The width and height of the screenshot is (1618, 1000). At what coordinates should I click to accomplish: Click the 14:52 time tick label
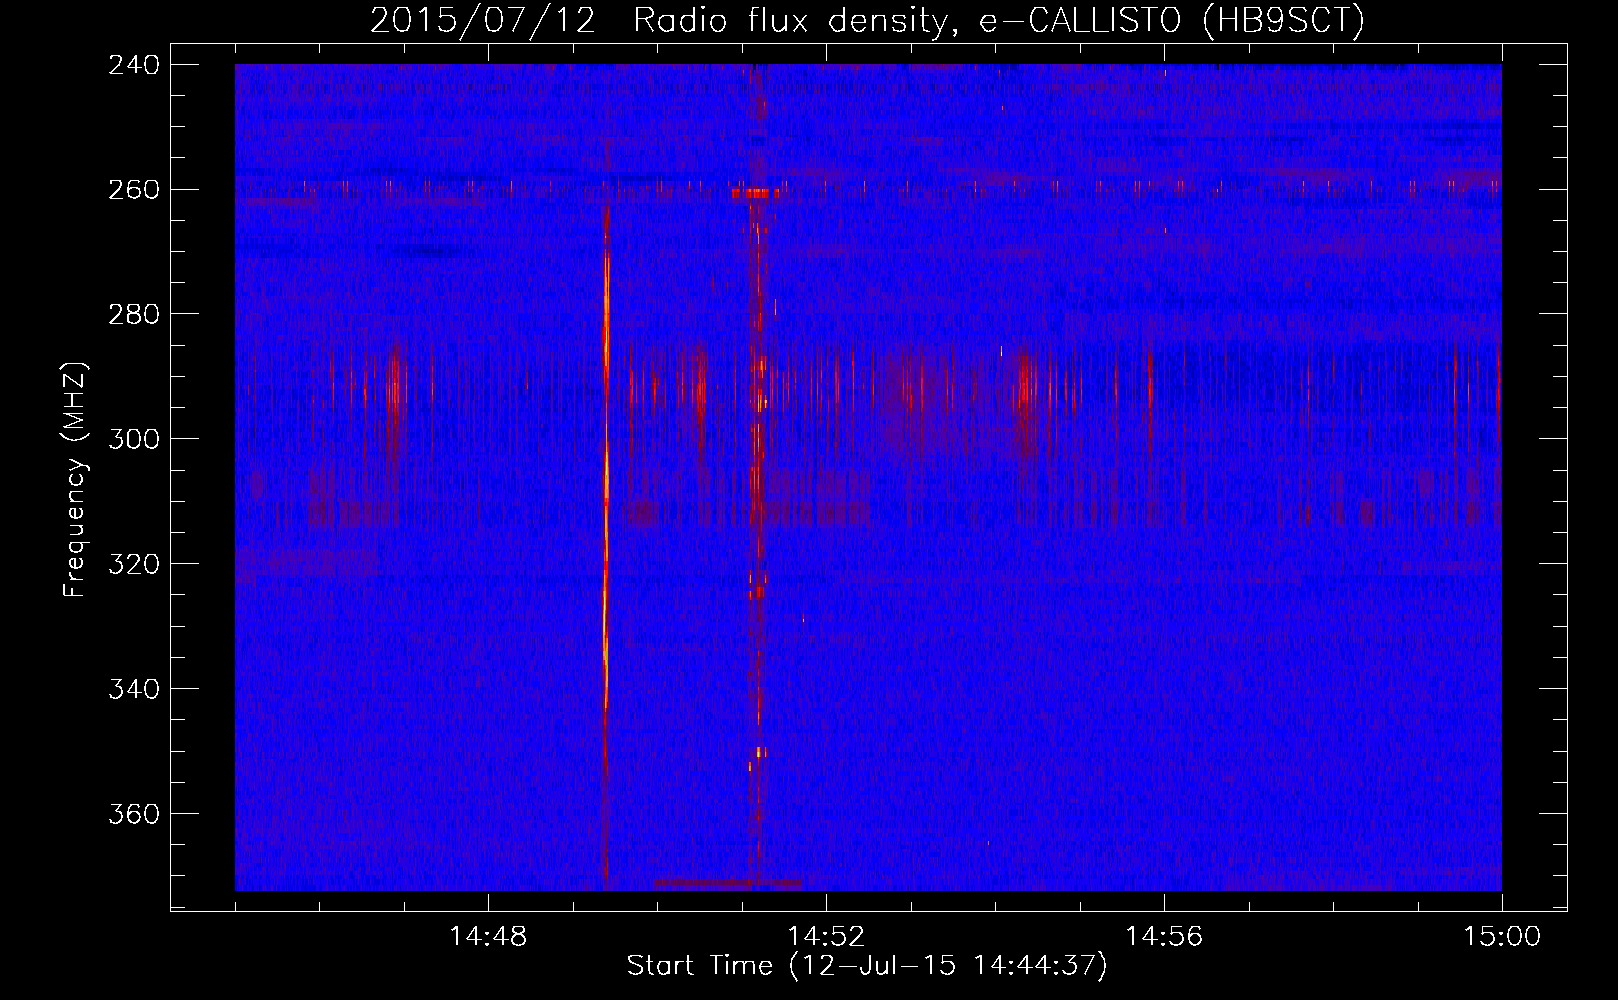tap(826, 937)
